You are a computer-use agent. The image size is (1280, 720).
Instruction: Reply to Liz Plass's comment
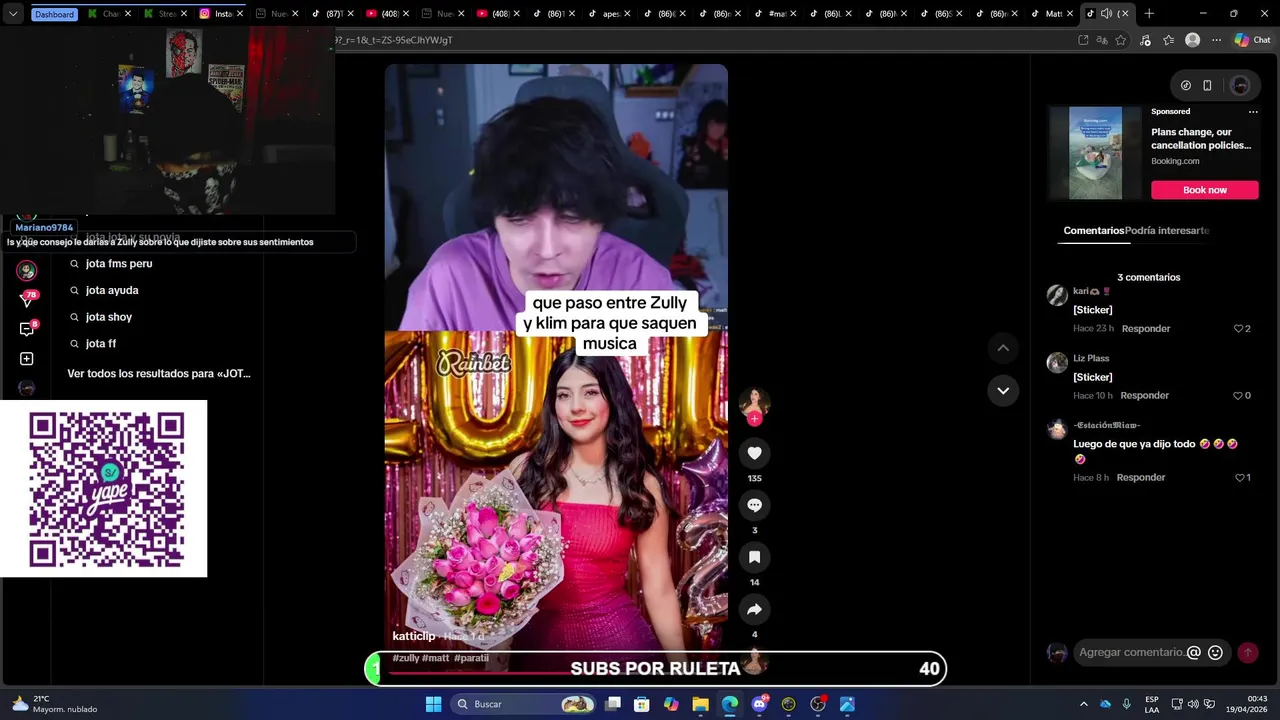coord(1145,396)
